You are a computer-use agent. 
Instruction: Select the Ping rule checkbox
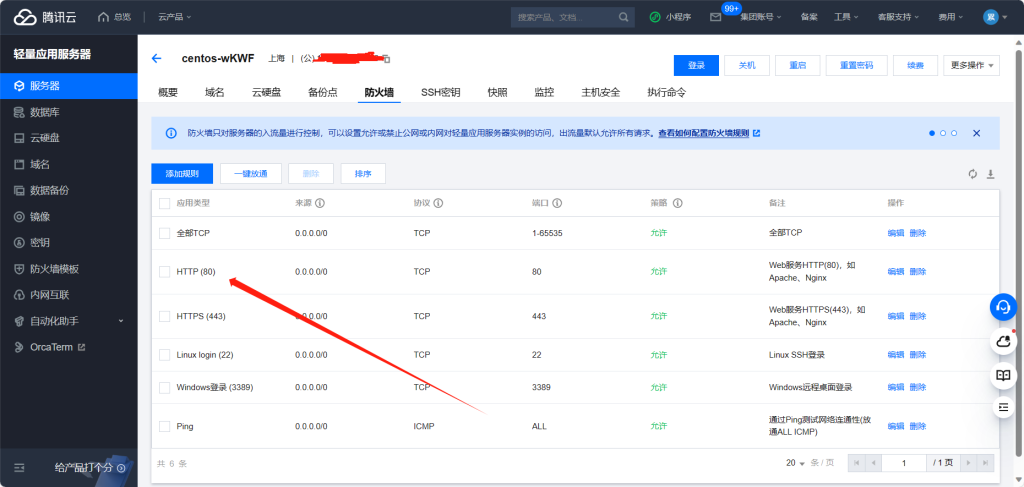pos(165,426)
